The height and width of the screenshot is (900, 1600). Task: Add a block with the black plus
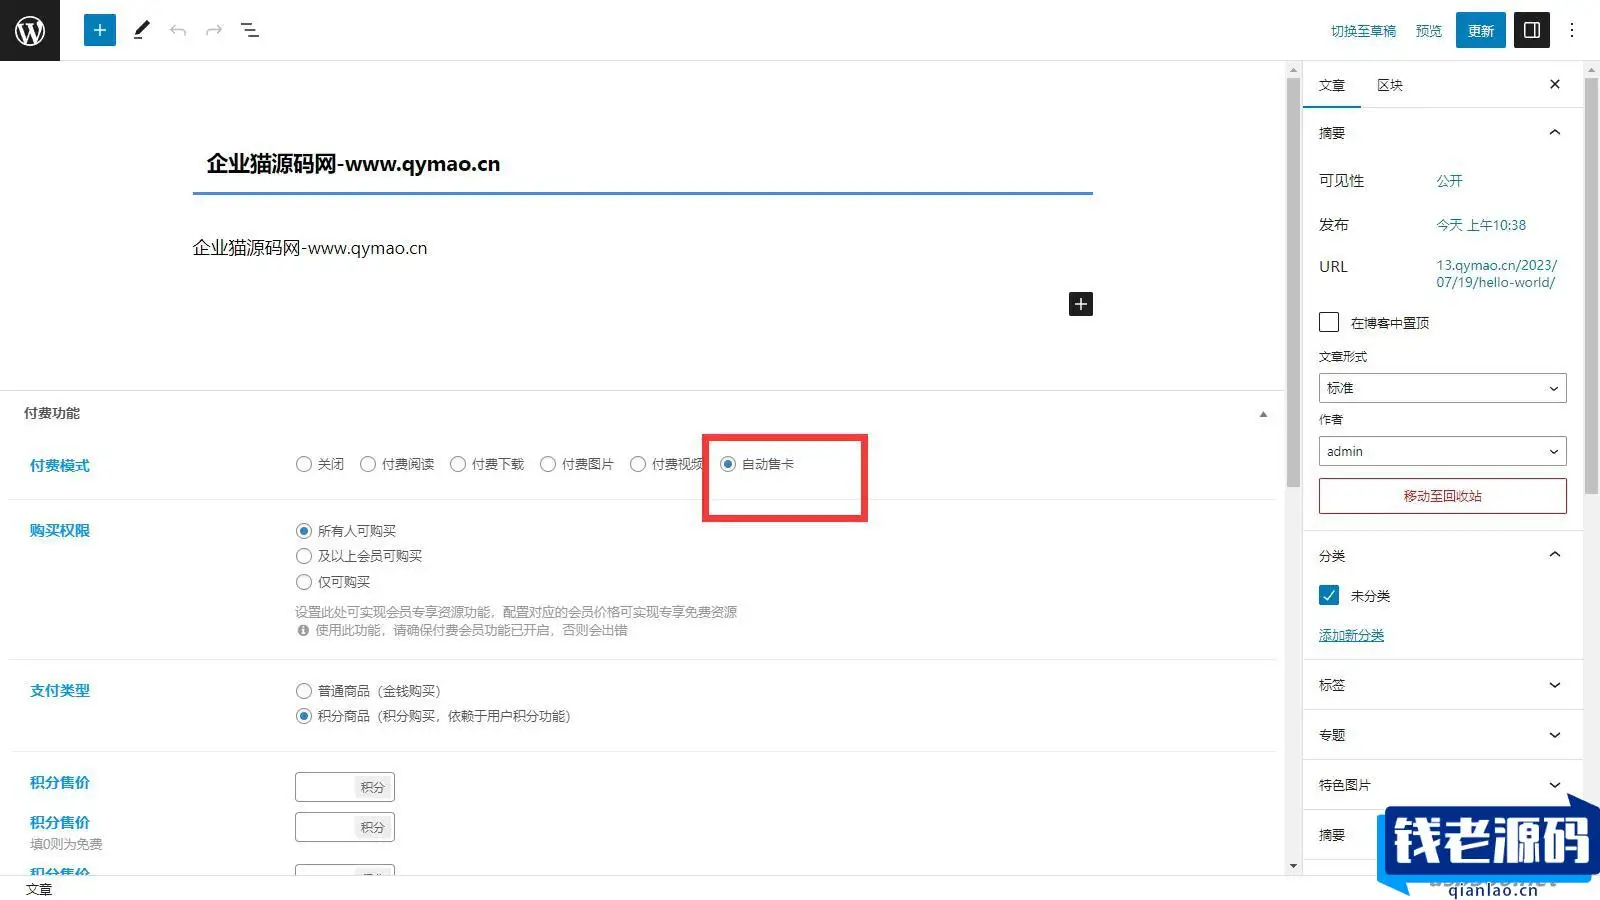[x=1081, y=304]
